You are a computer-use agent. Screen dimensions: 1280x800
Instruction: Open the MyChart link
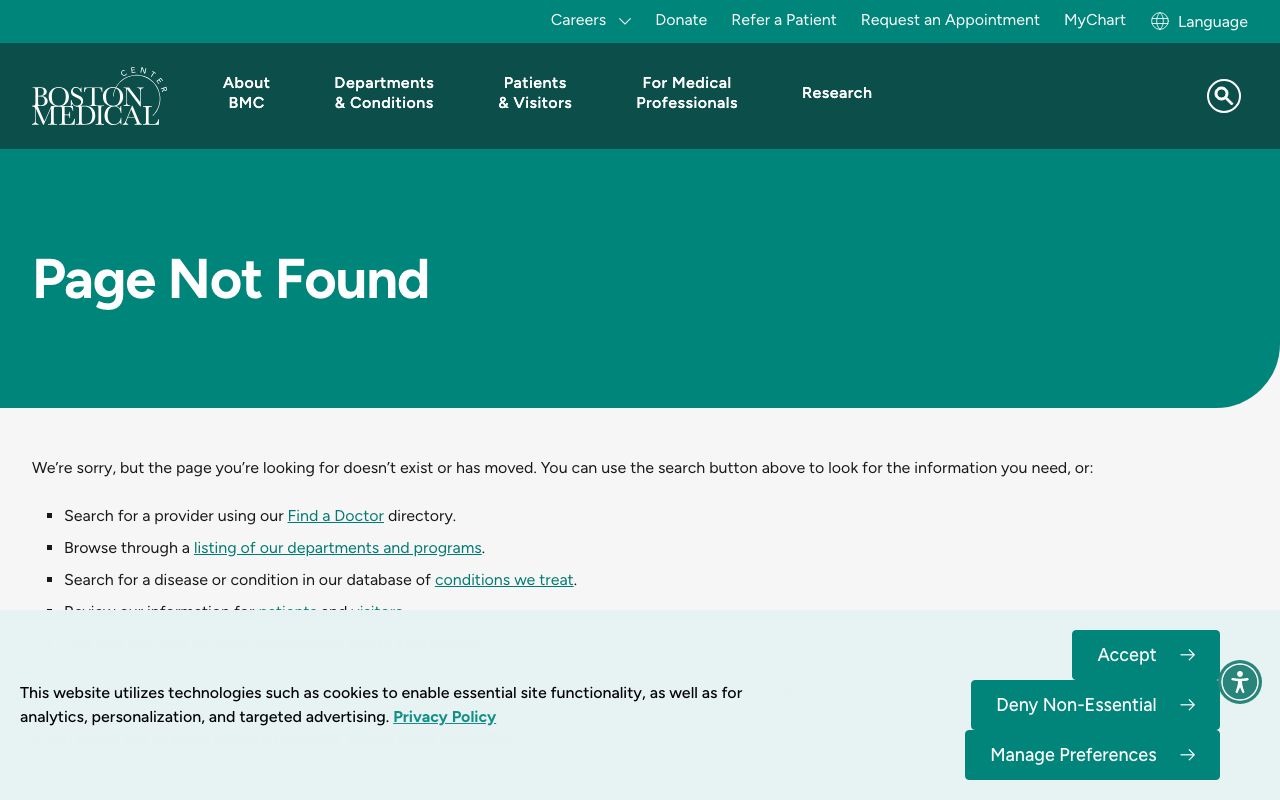[1095, 20]
